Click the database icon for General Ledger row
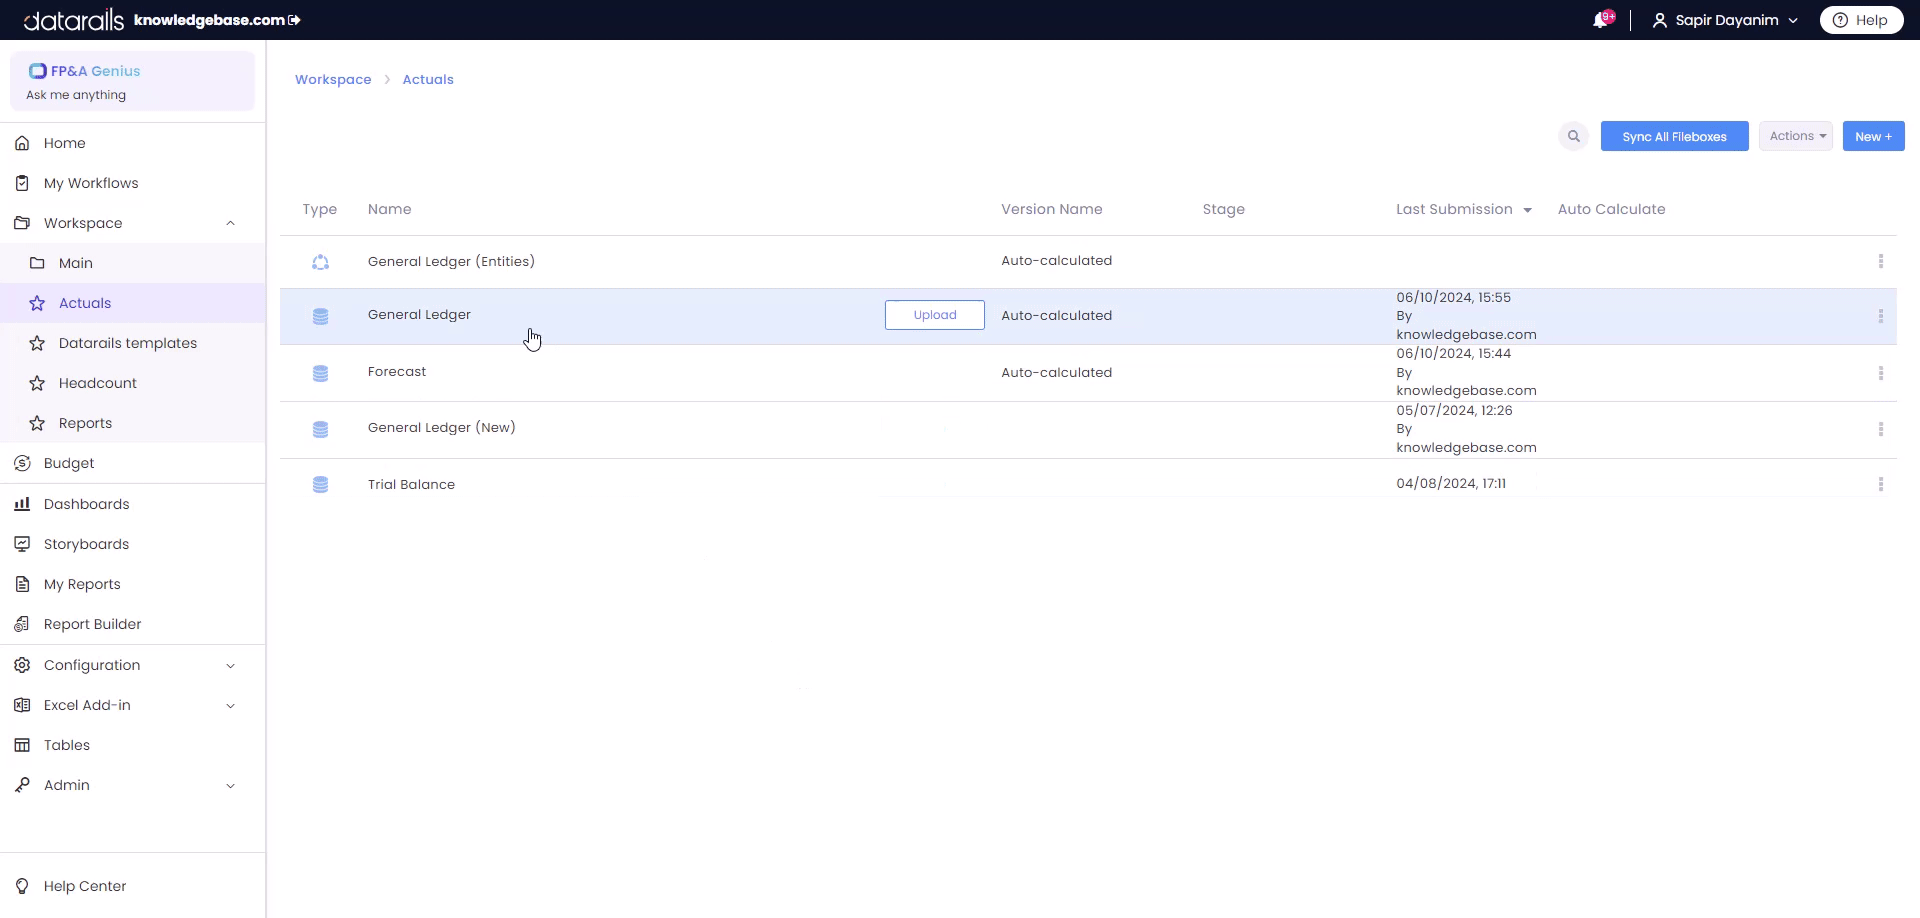The image size is (1920, 918). pos(320,316)
